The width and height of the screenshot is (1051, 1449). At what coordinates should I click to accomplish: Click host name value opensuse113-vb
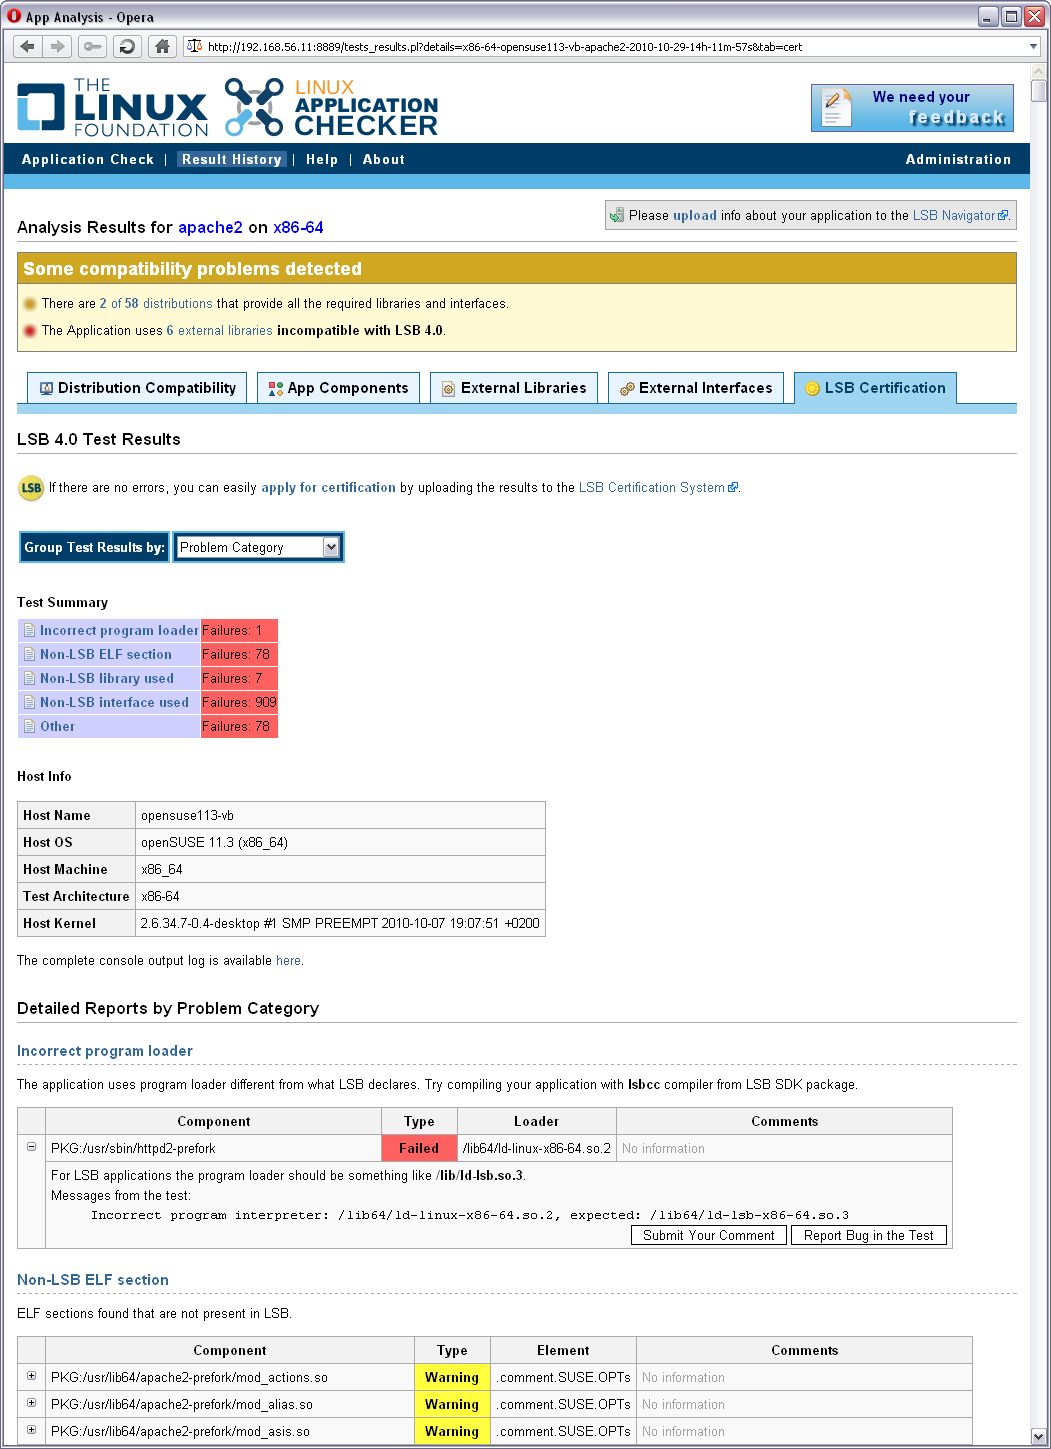pyautogui.click(x=188, y=816)
